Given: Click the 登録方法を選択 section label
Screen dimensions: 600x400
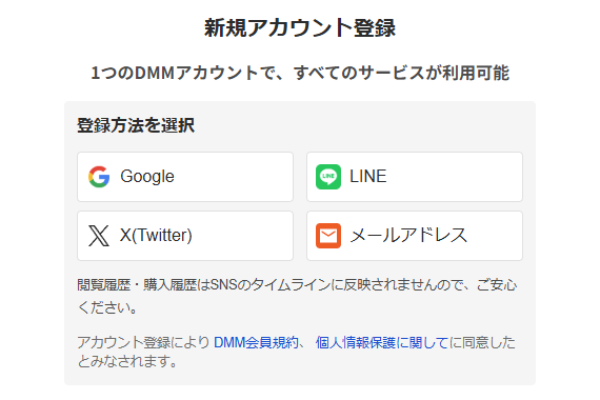Looking at the screenshot, I should click(x=135, y=126).
